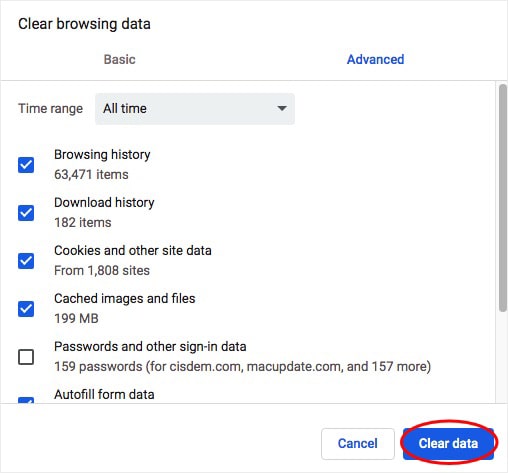Click the Autofill form data label

tap(104, 395)
